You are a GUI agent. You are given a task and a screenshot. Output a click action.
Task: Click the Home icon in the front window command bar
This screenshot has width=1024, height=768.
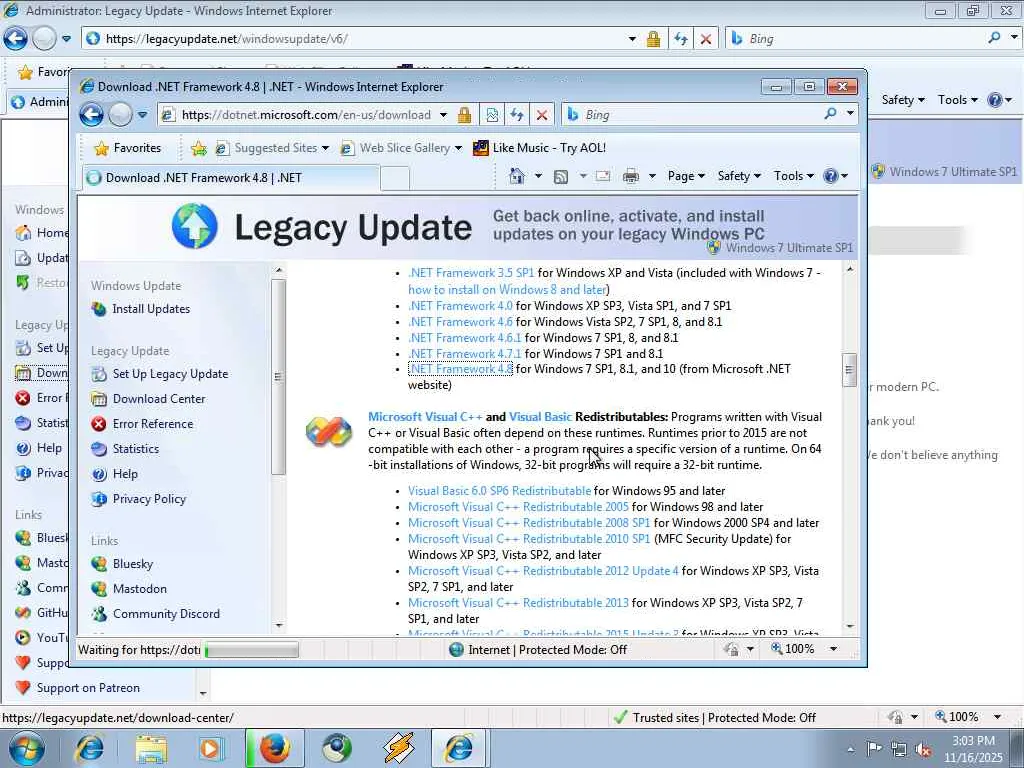pyautogui.click(x=517, y=176)
